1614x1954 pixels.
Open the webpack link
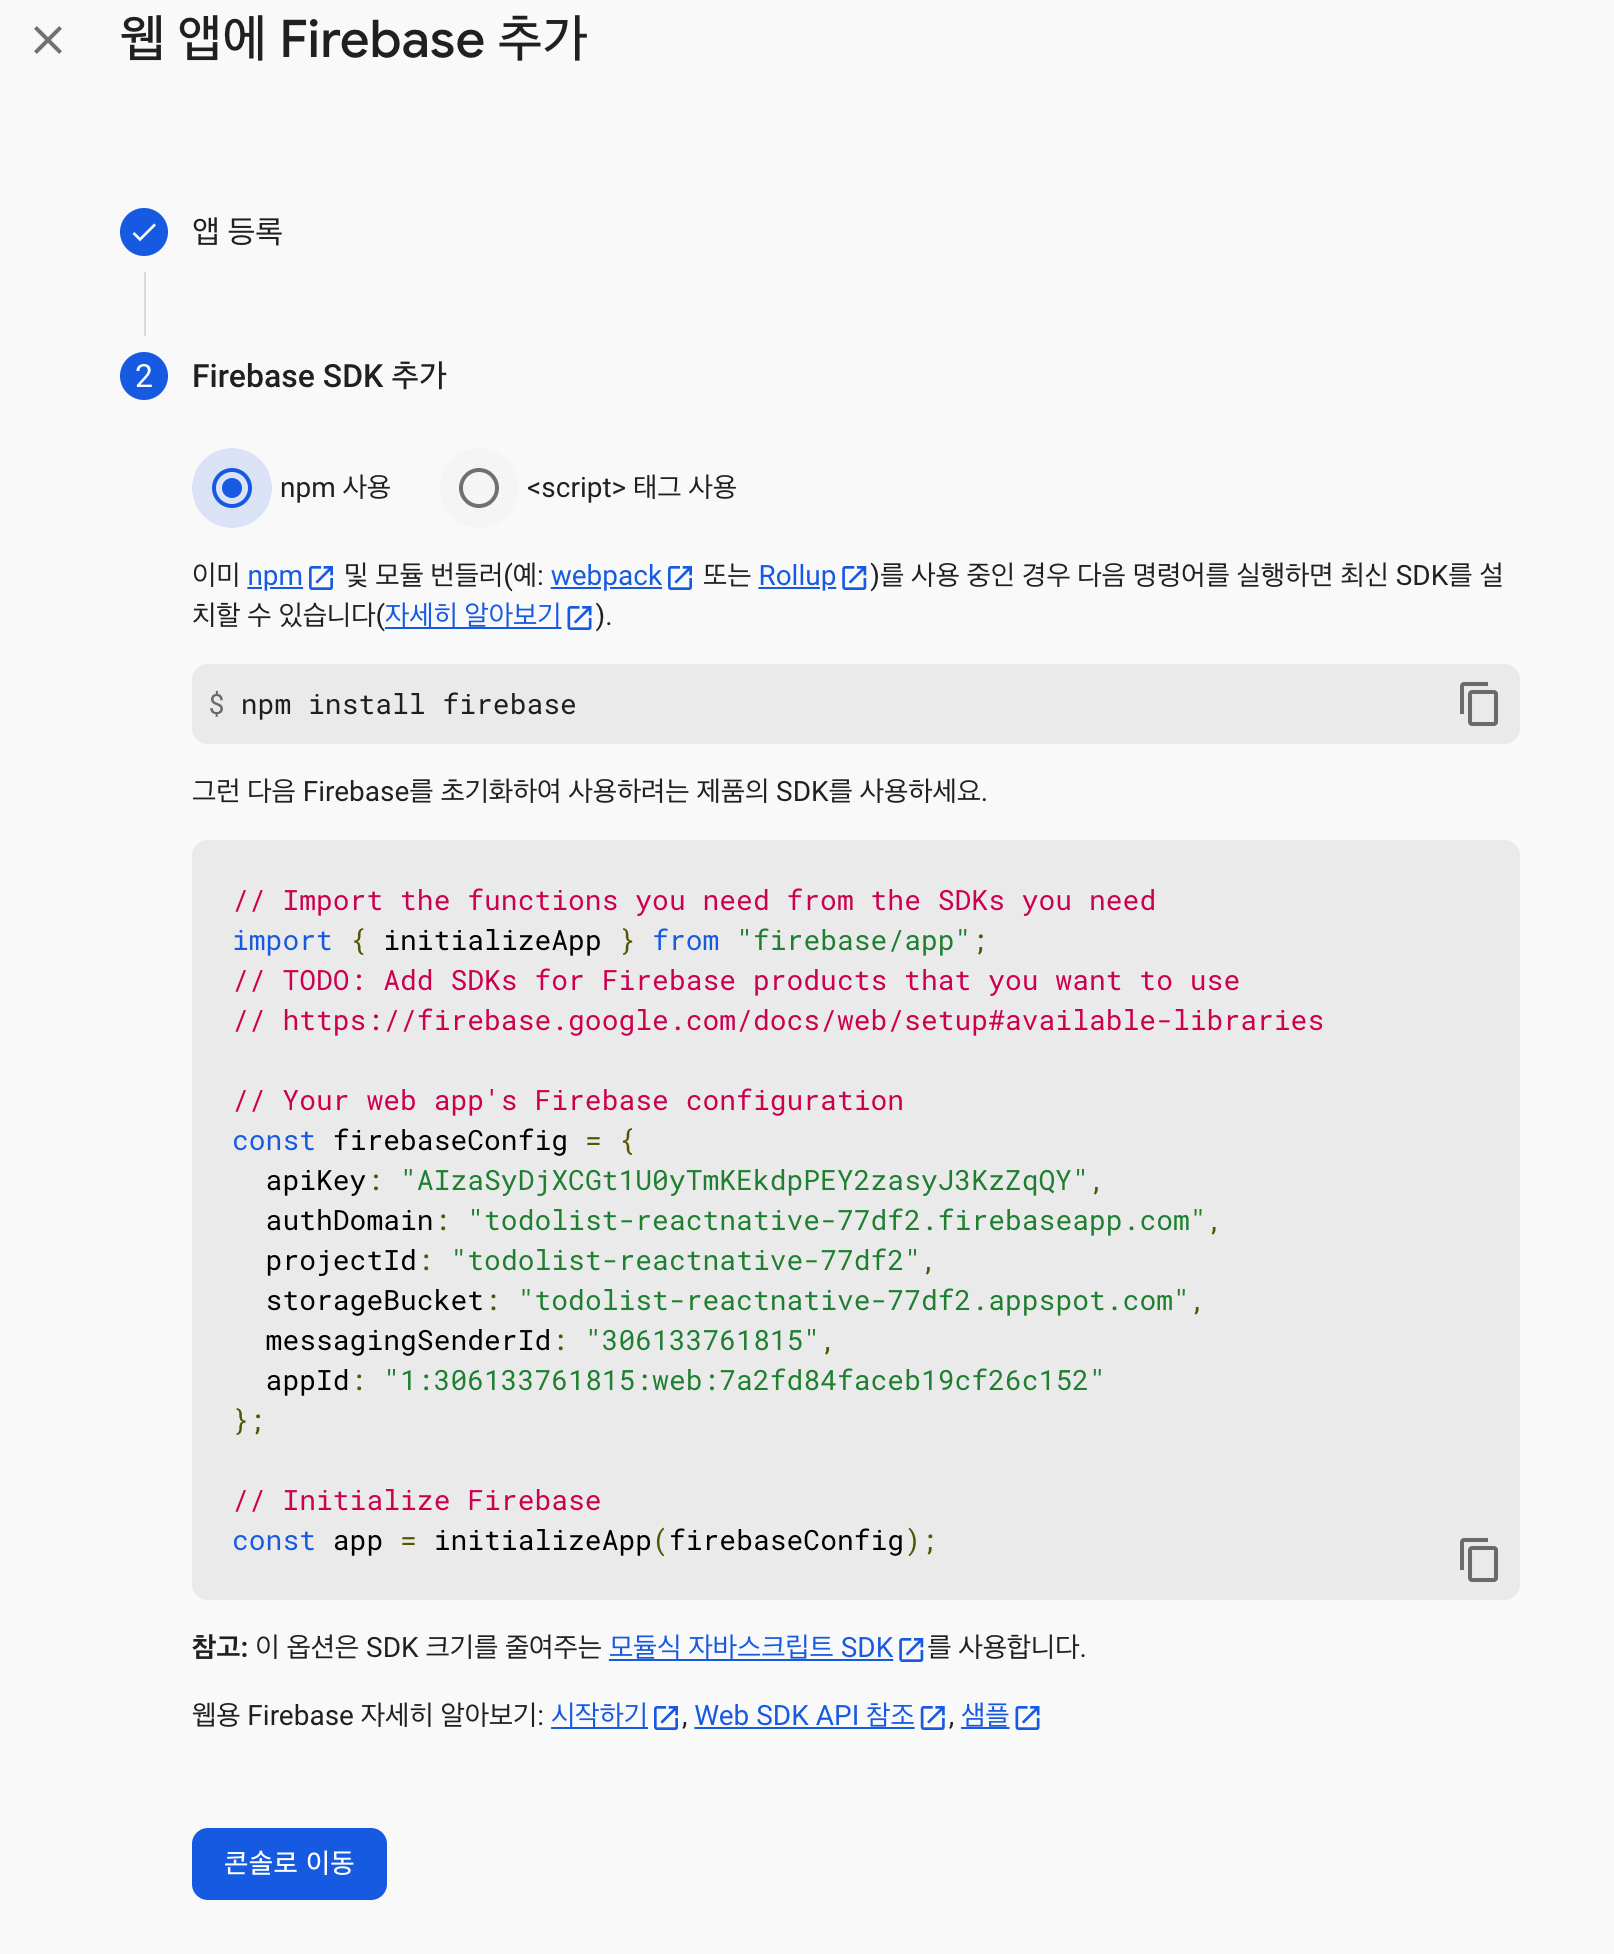606,576
